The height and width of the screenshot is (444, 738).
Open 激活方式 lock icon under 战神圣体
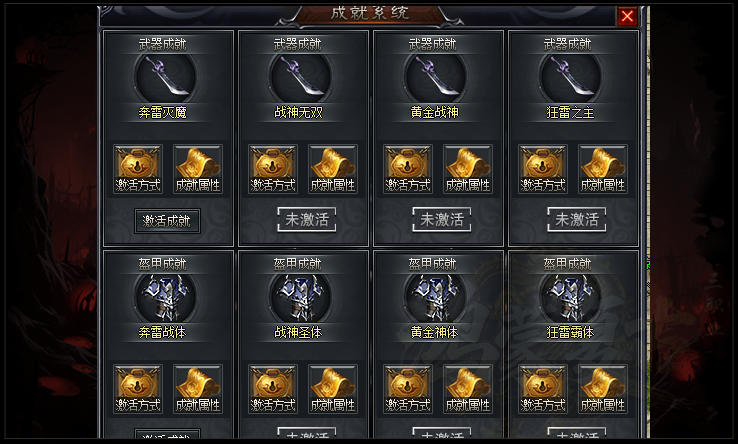pyautogui.click(x=273, y=389)
